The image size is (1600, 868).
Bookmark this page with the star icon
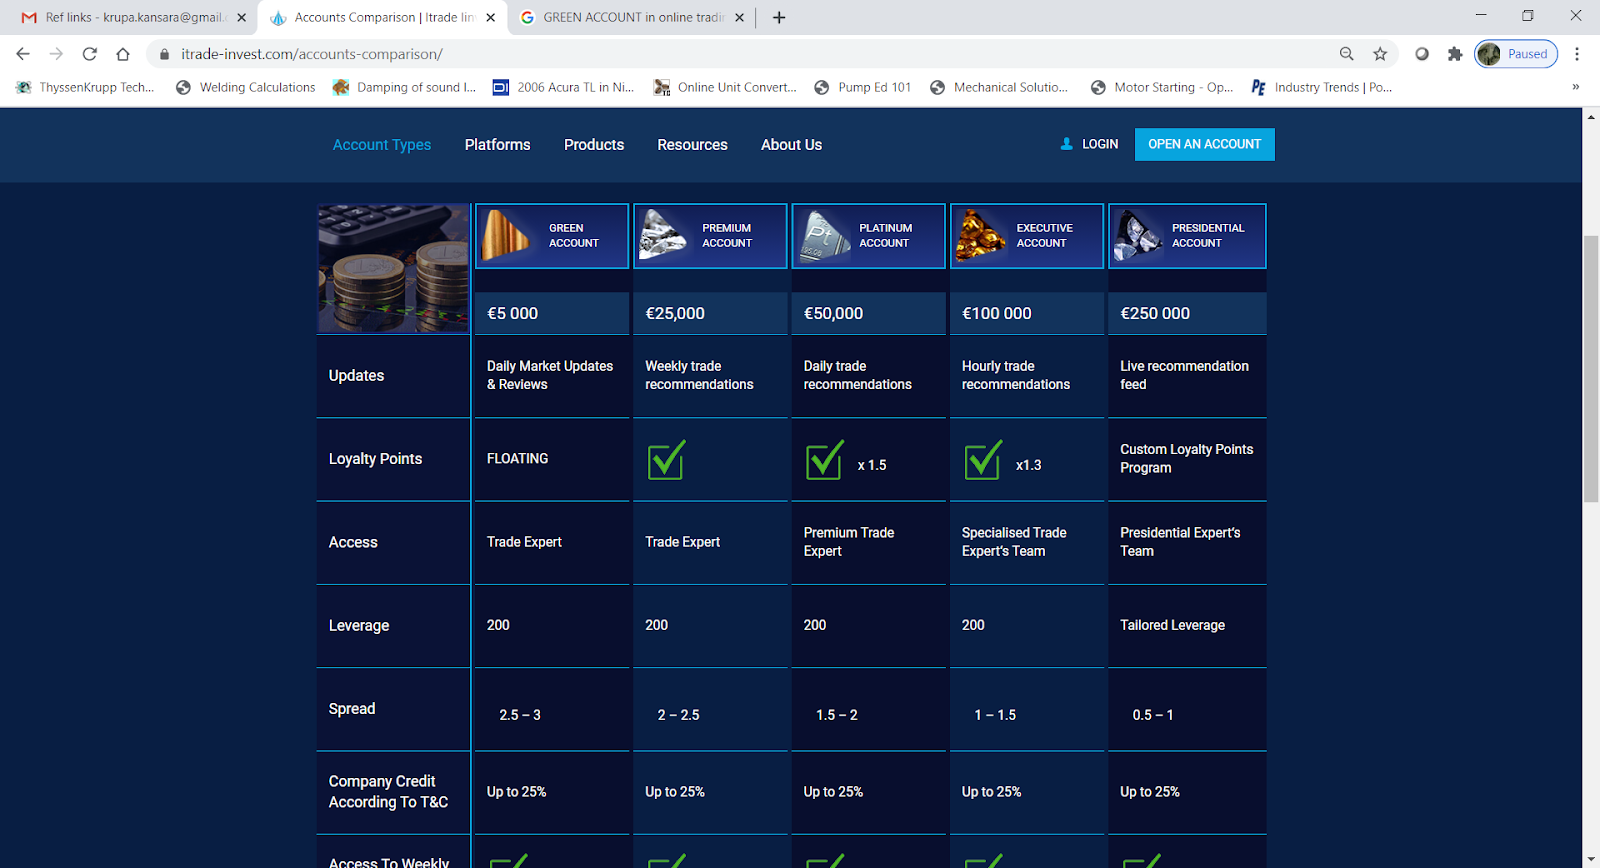coord(1380,54)
